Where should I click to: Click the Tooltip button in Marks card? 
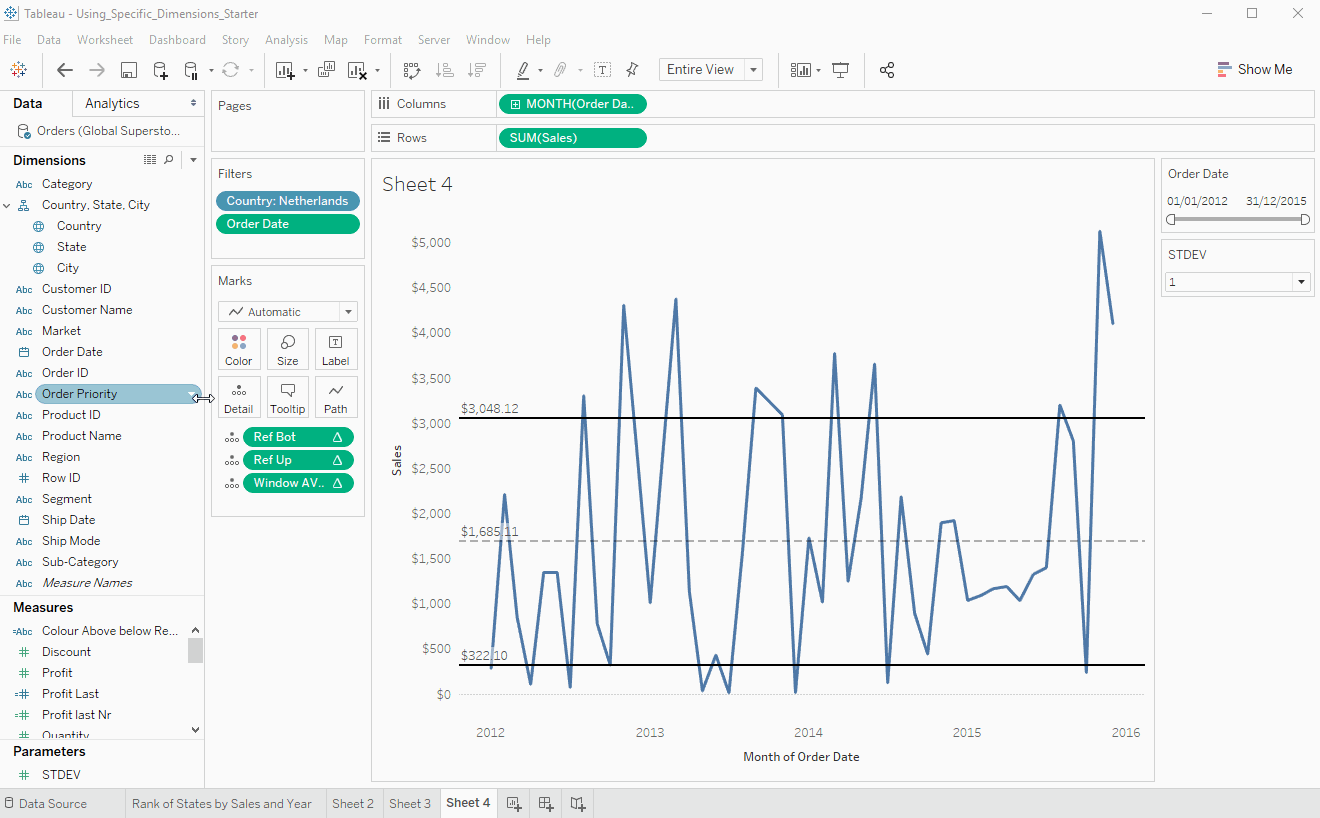pos(287,397)
